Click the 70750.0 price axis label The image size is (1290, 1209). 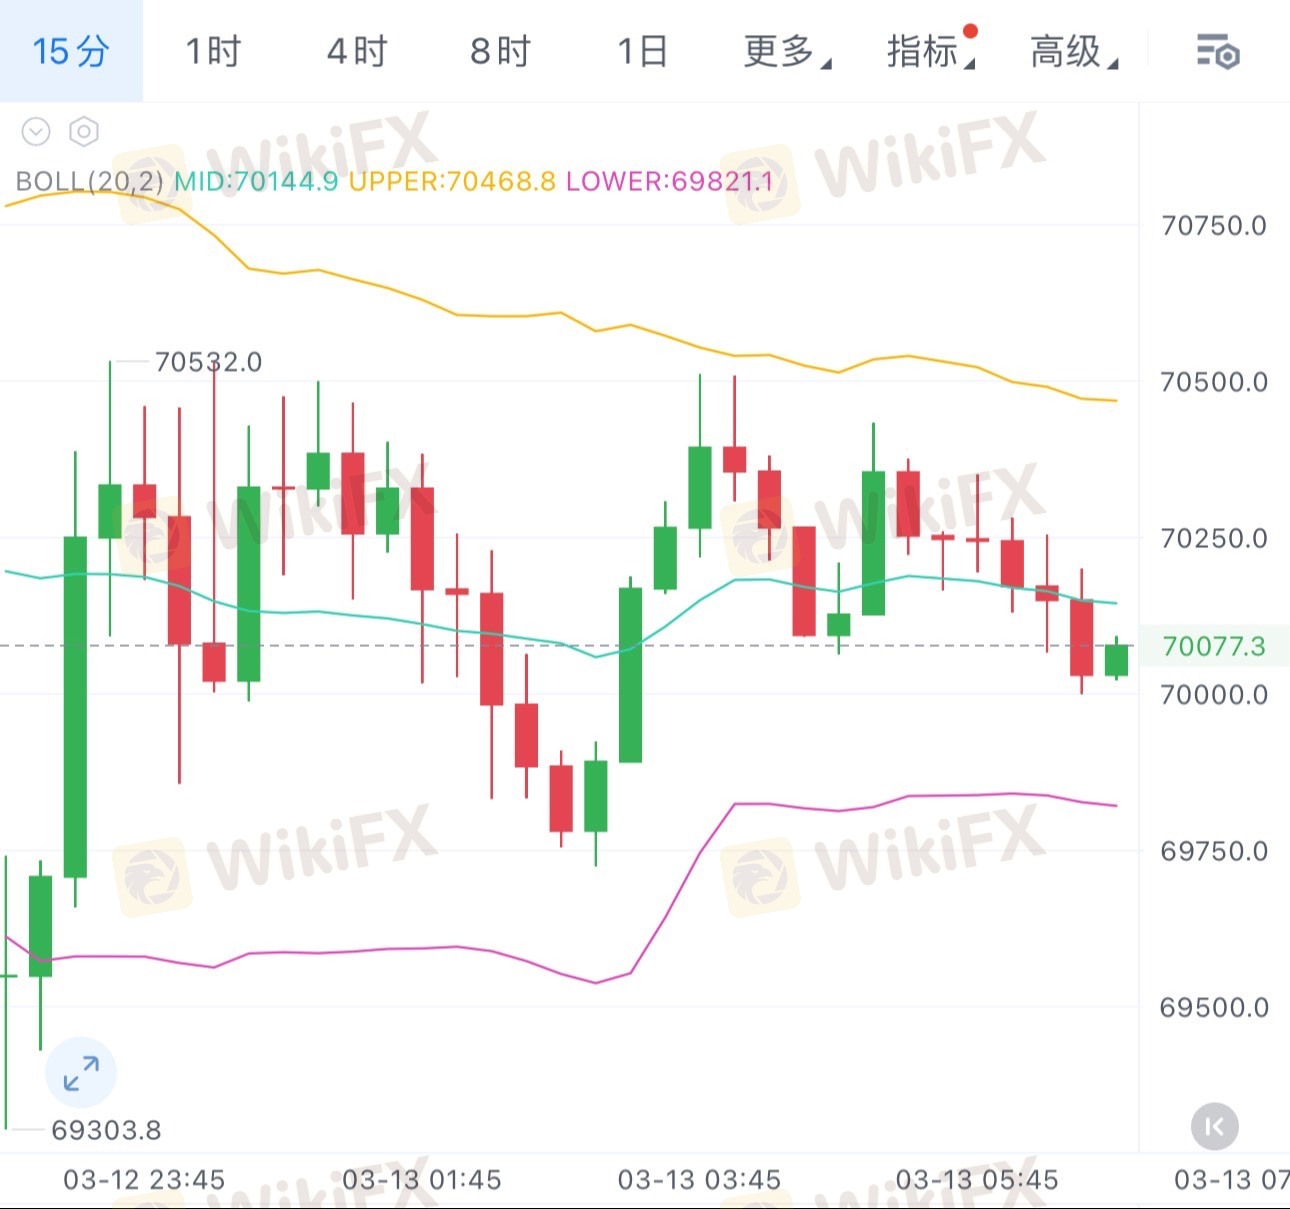[1214, 225]
